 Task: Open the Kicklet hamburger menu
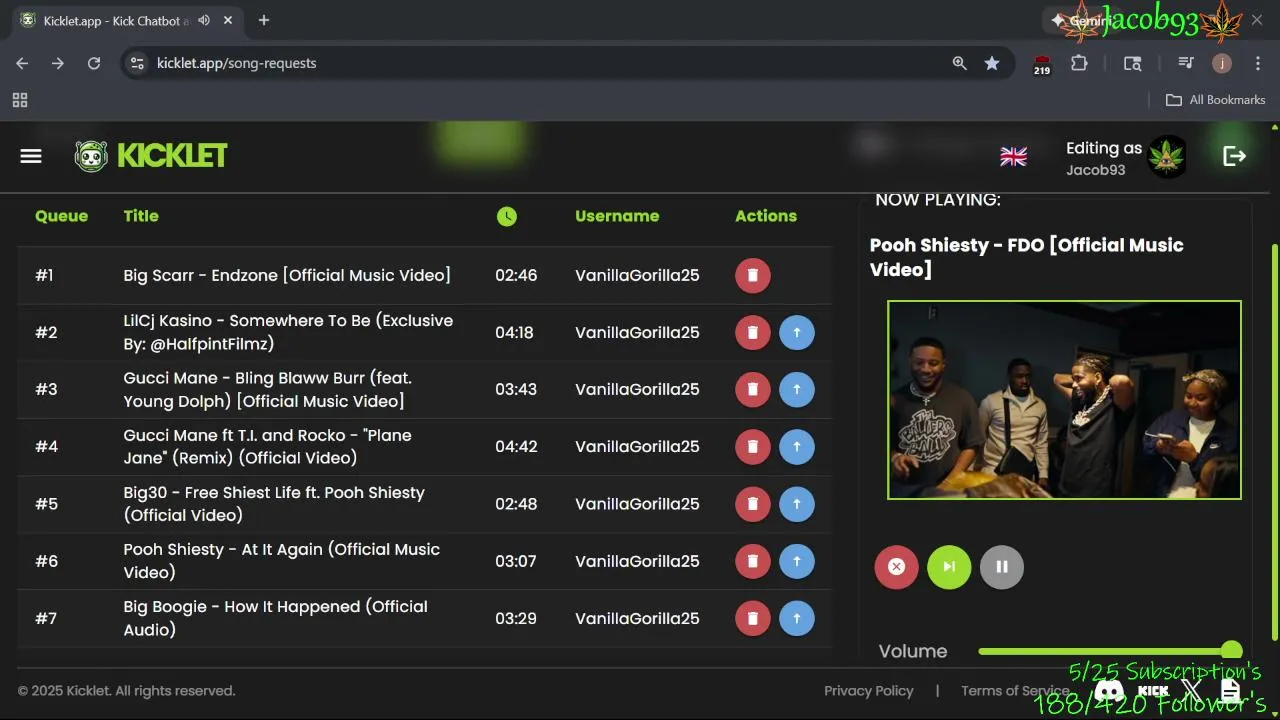pos(31,156)
